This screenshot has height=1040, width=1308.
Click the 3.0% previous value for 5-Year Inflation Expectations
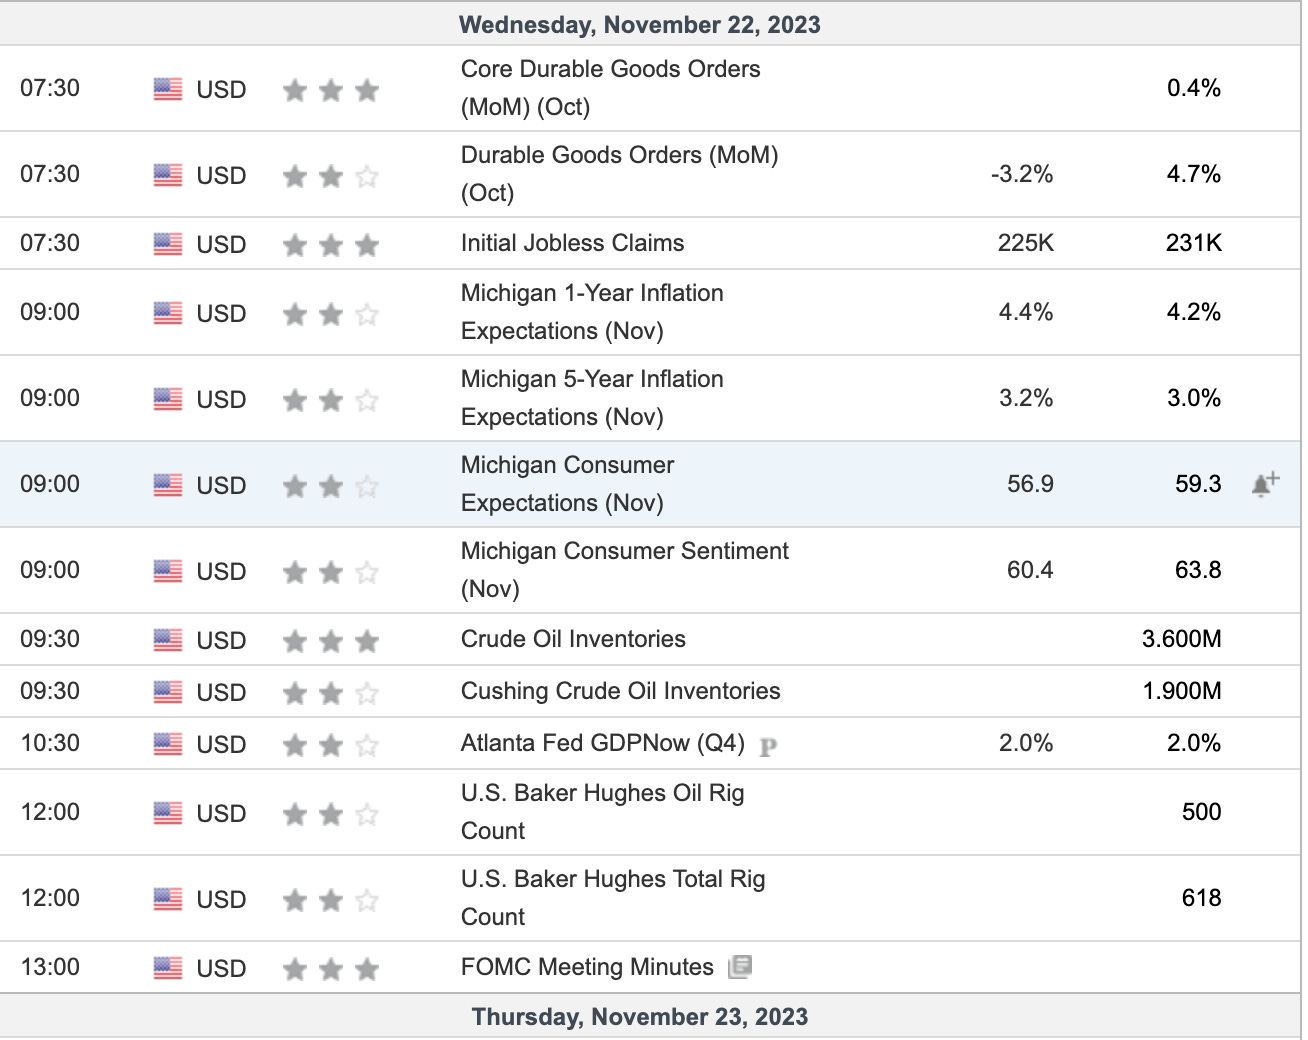pos(1194,398)
